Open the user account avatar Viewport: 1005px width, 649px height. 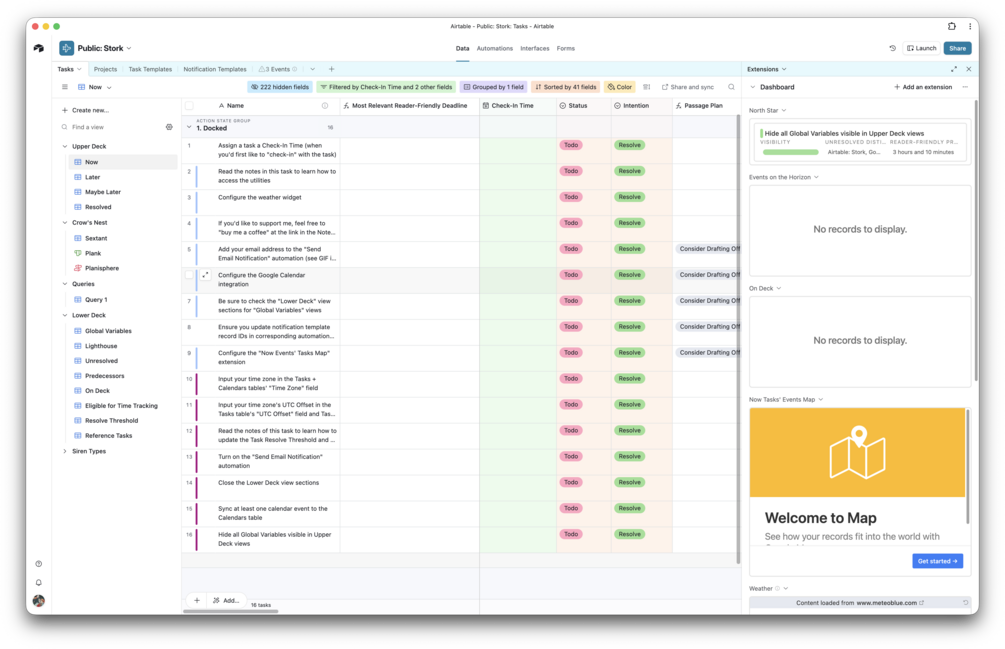coord(38,601)
